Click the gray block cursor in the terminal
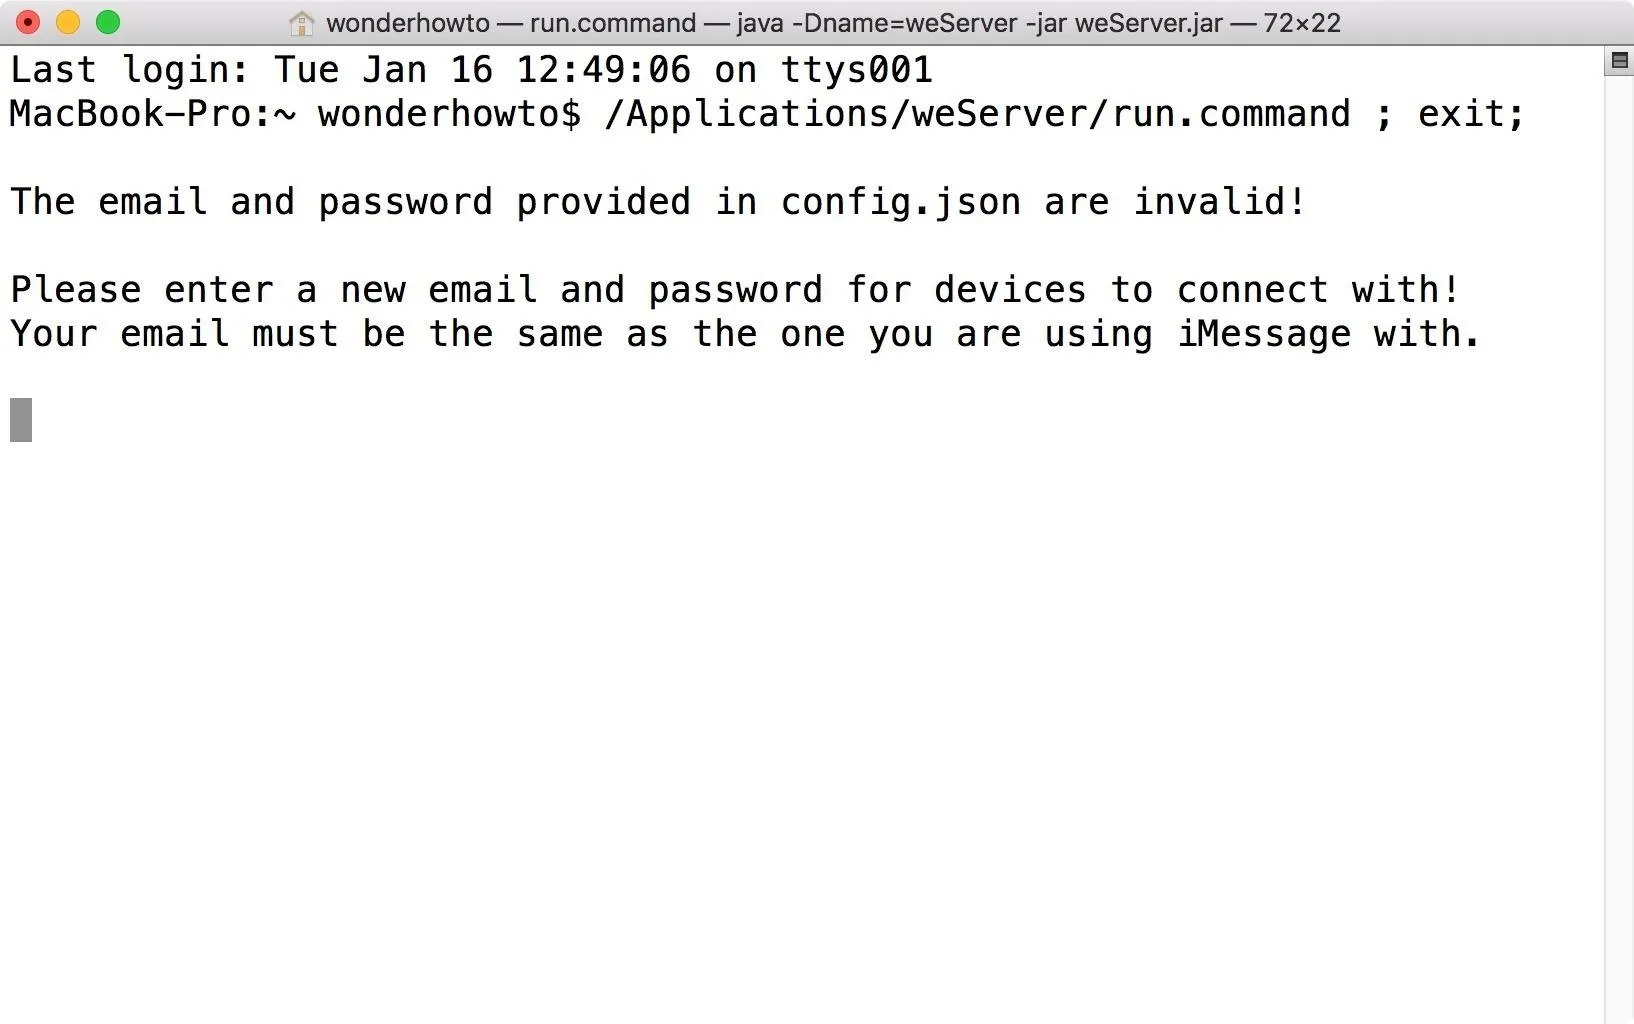 [21, 420]
